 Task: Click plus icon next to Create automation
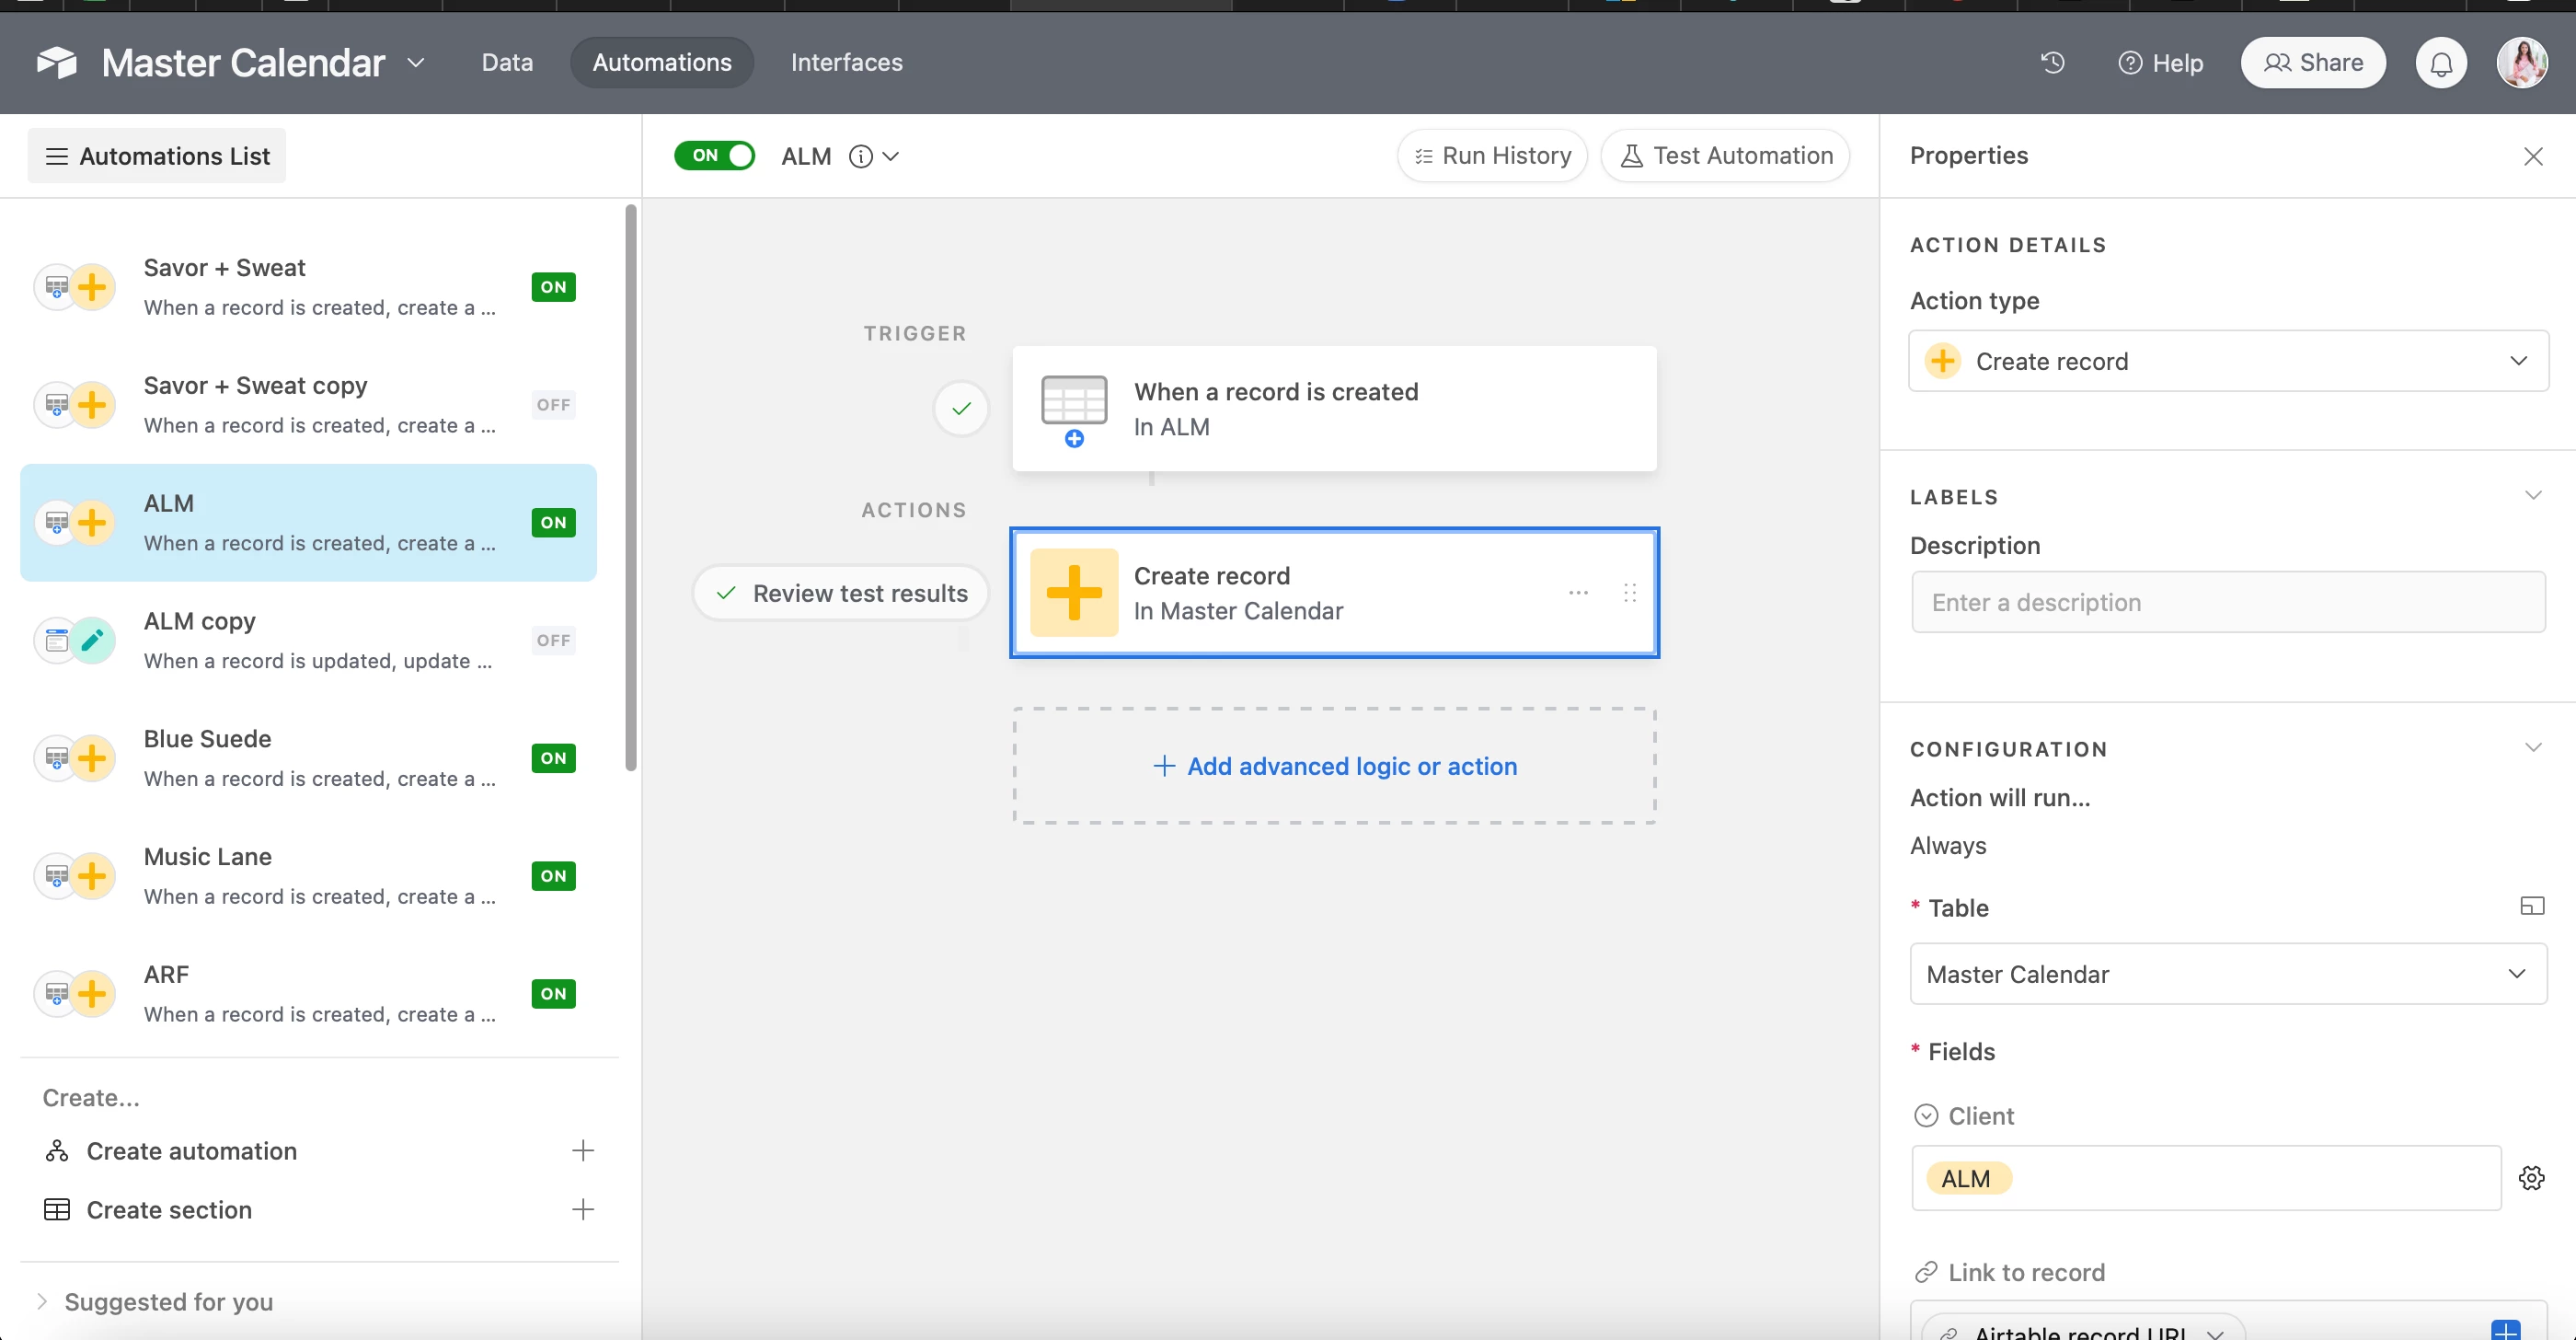(582, 1151)
